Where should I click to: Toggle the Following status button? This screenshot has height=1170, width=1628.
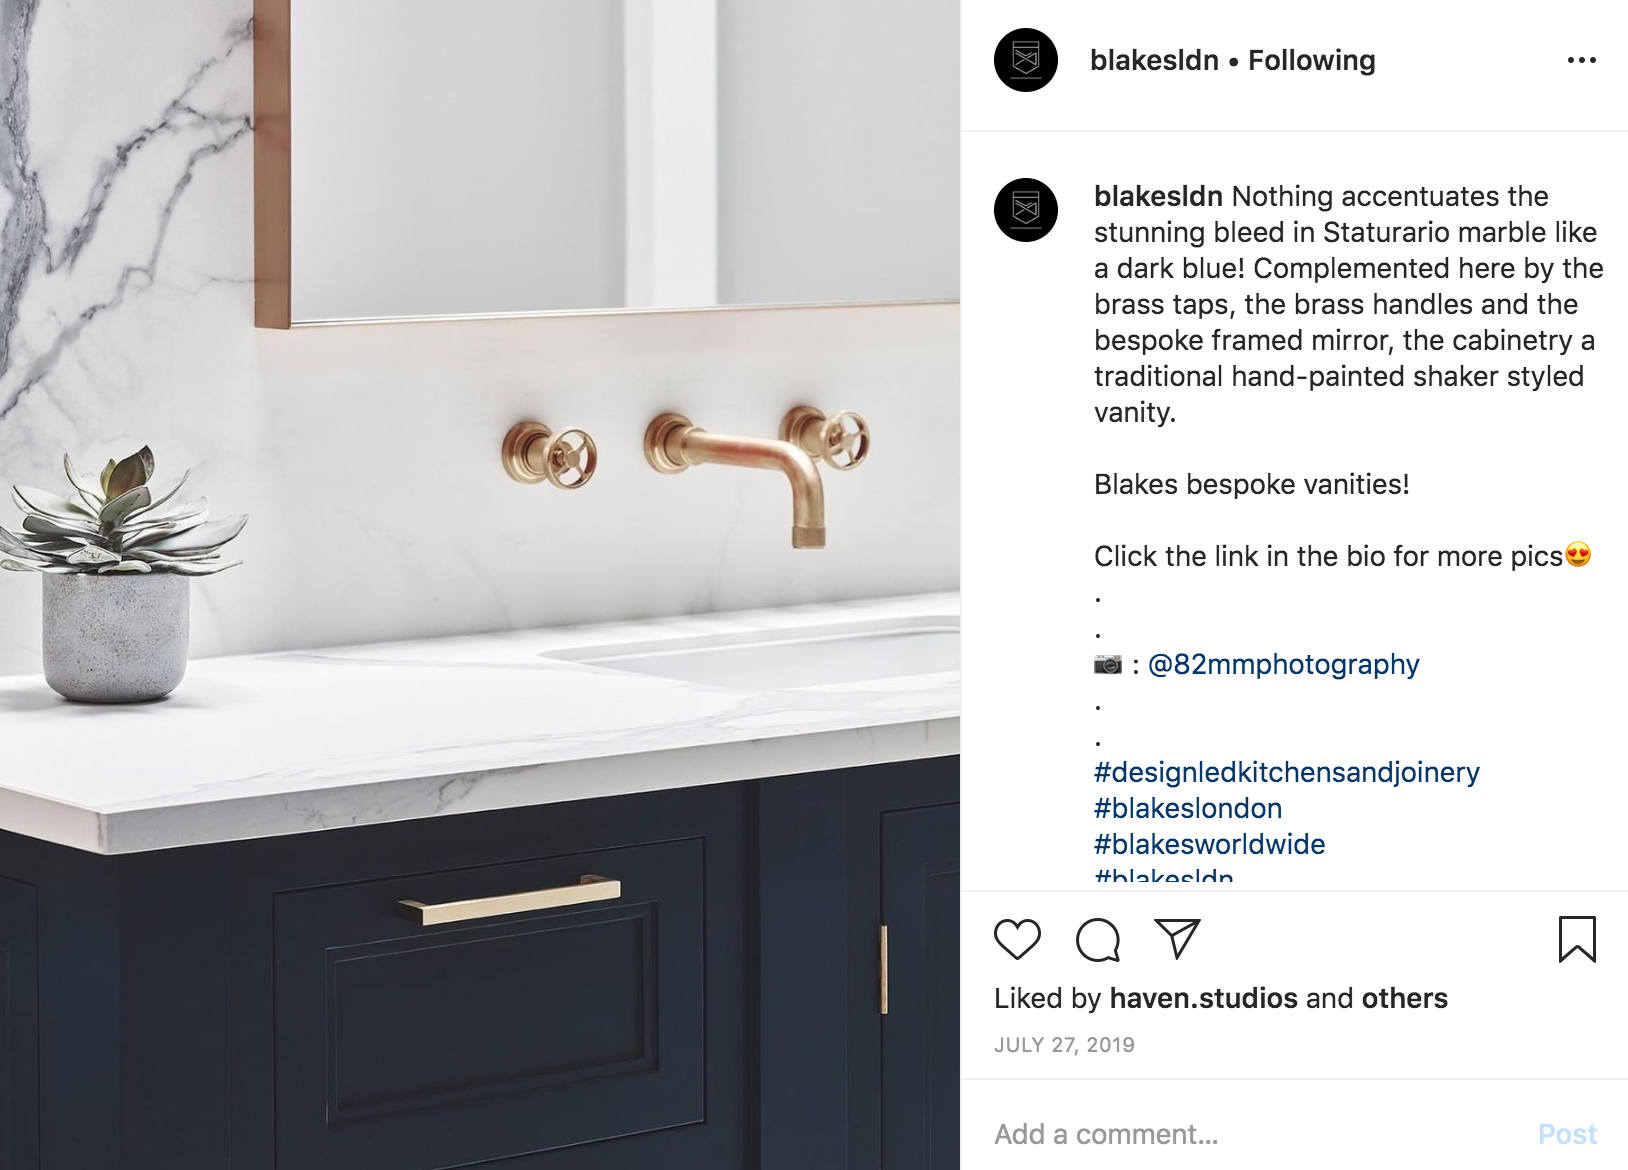click(x=1312, y=61)
